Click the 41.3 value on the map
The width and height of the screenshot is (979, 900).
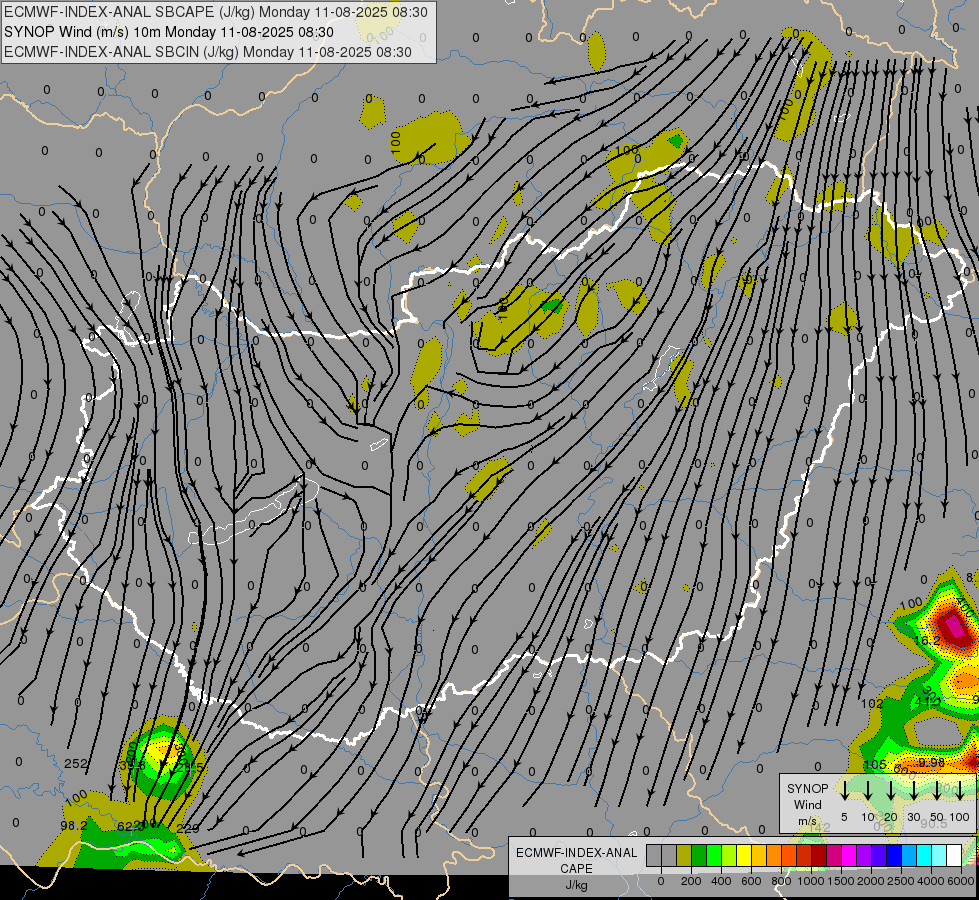[928, 701]
